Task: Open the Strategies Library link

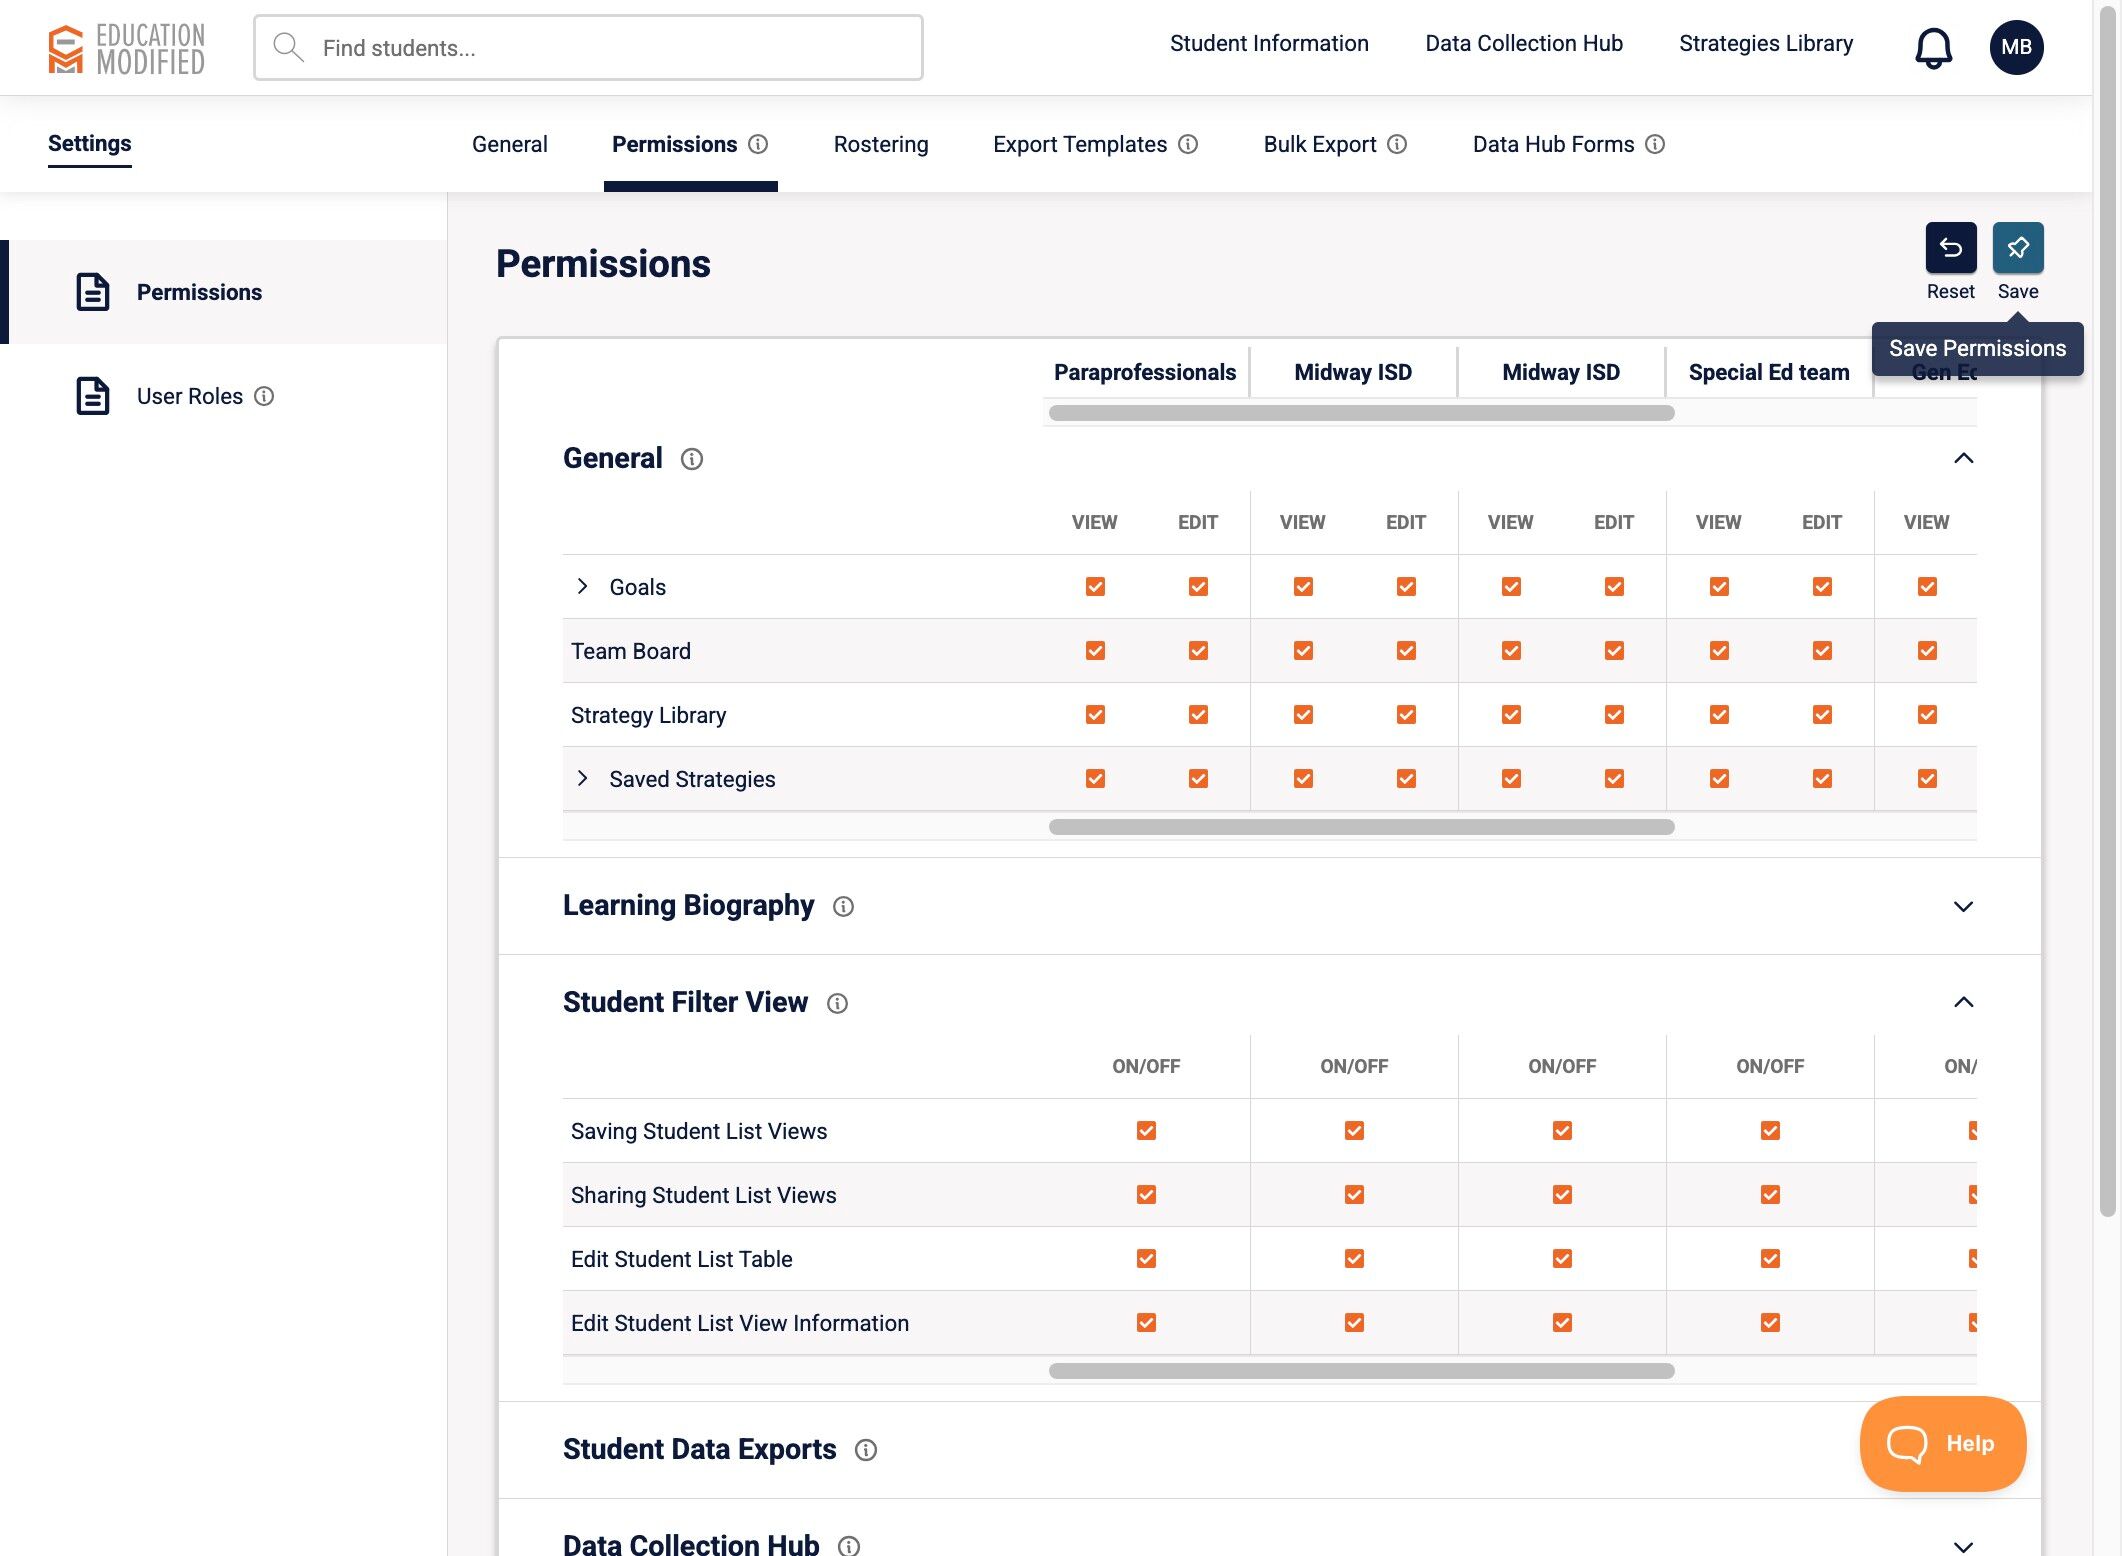Action: point(1765,44)
